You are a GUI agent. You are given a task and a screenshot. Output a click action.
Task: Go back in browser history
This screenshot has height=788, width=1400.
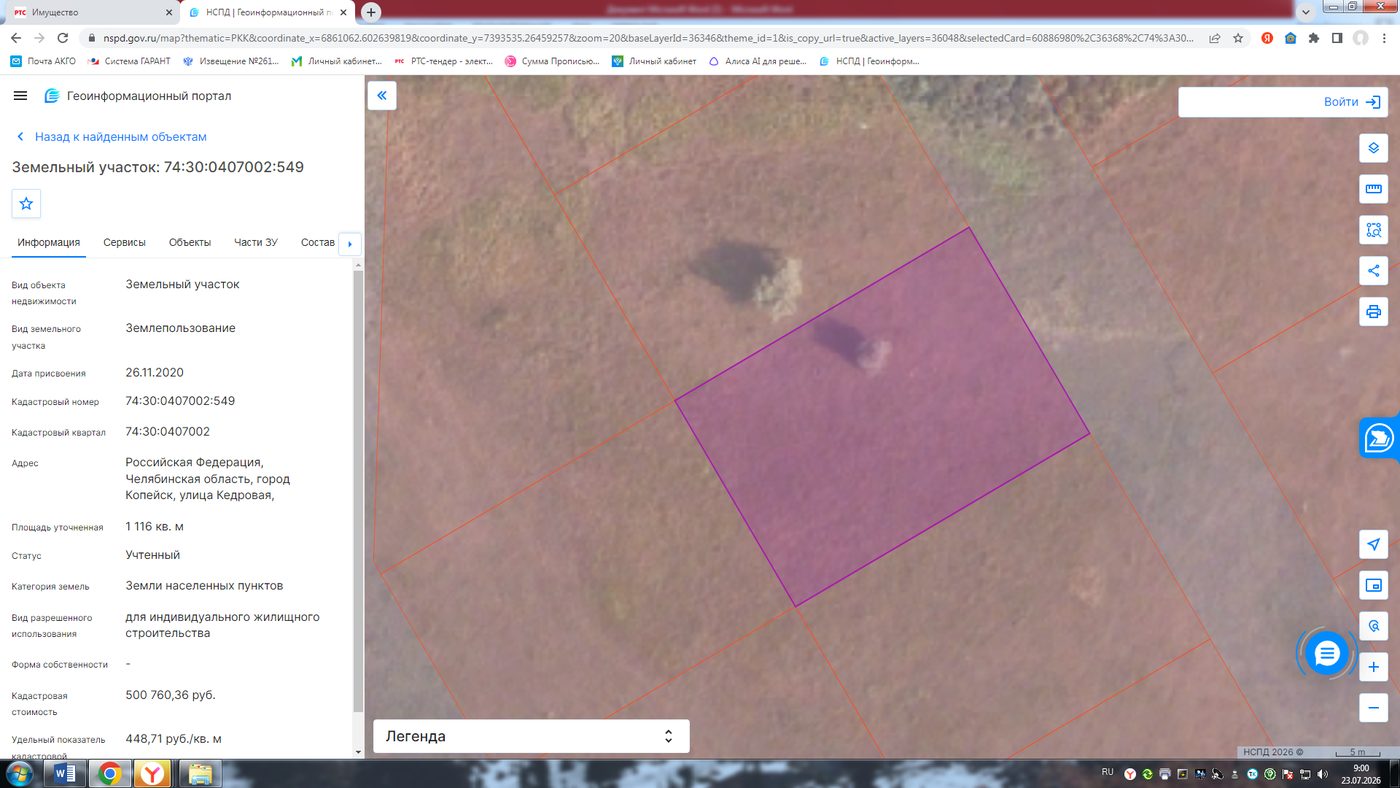pyautogui.click(x=15, y=38)
